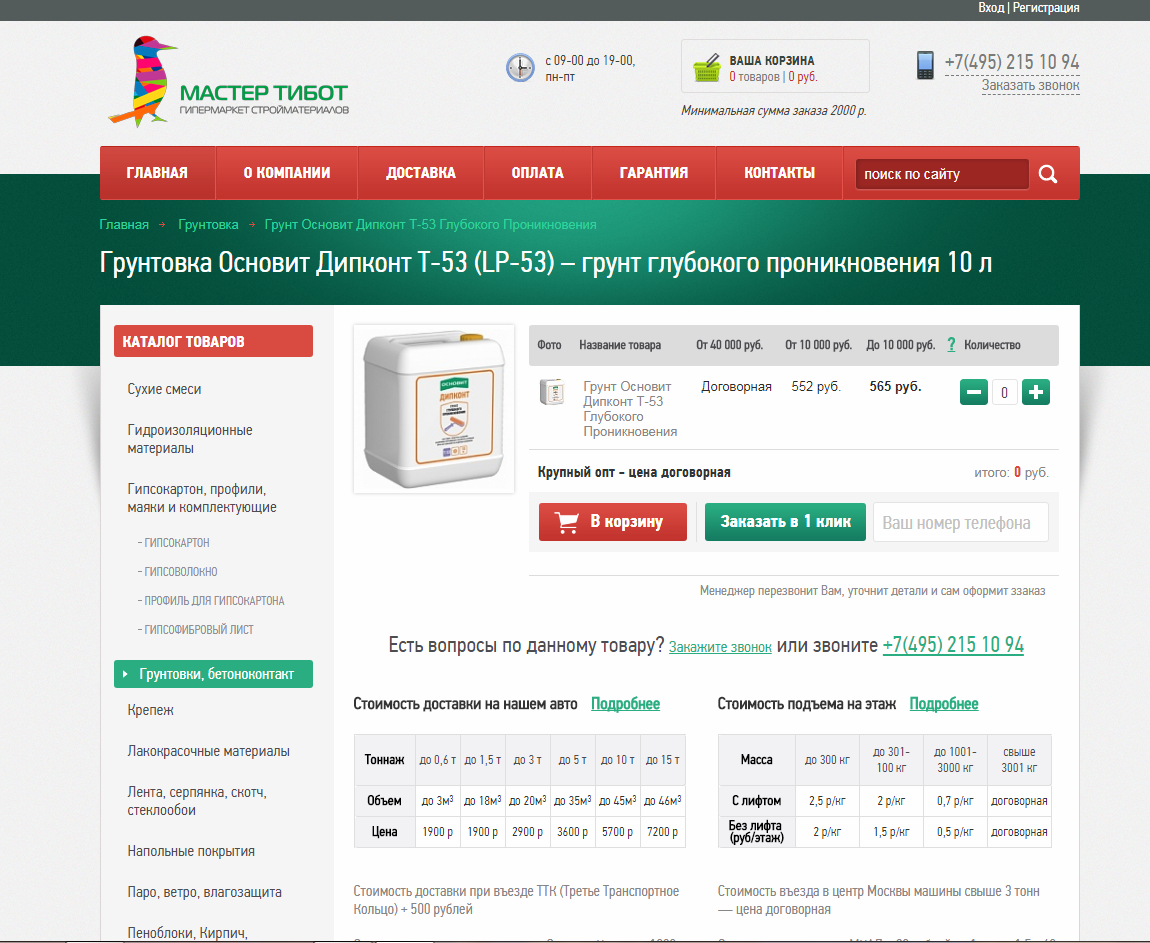Focus the поиск по сайту search field
The width and height of the screenshot is (1150, 943).
942,174
